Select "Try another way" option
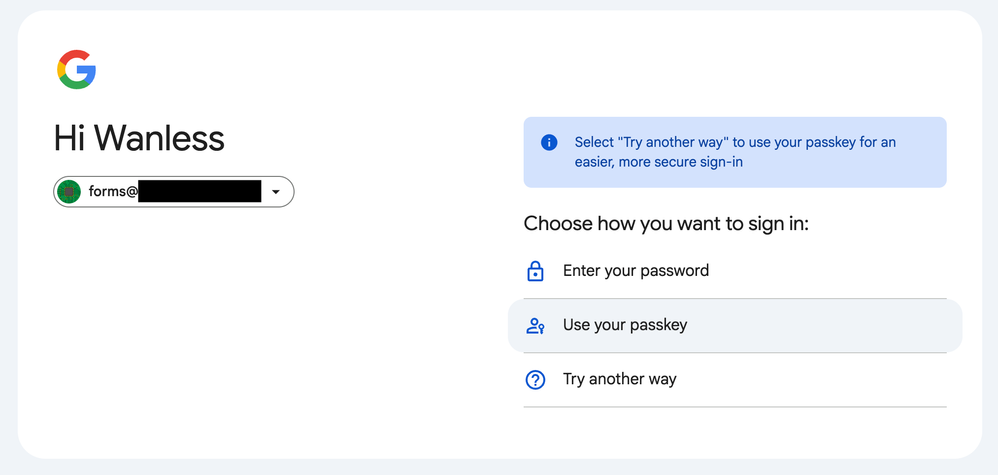This screenshot has width=998, height=475. tap(619, 379)
